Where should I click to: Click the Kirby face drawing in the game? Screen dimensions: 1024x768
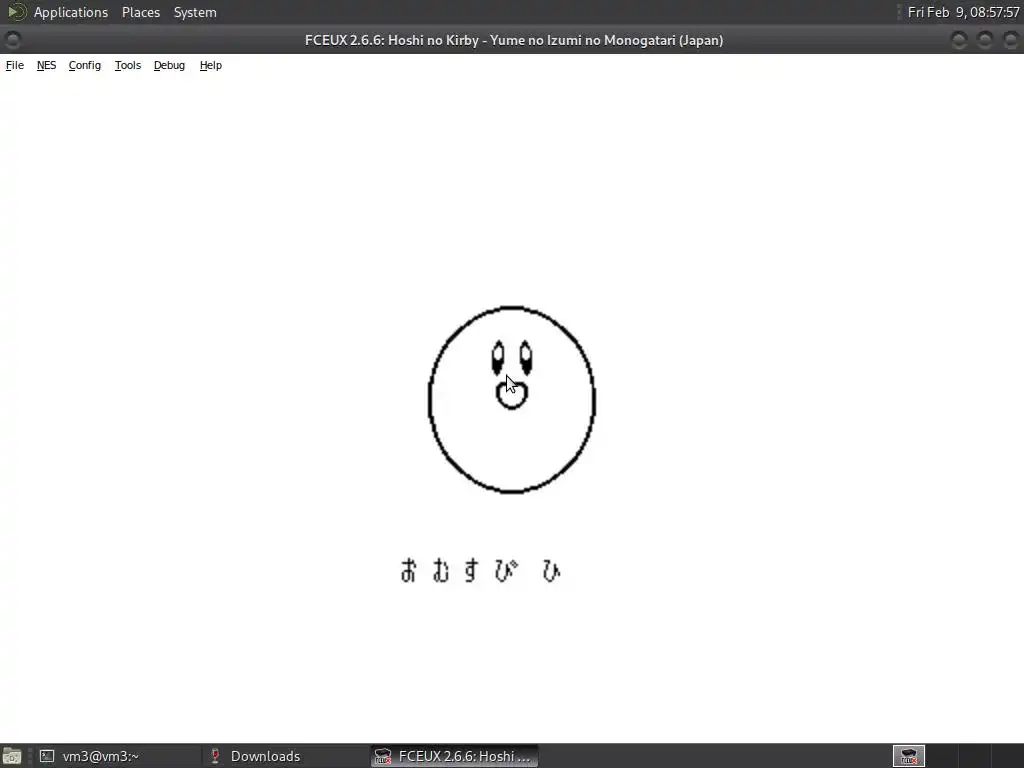[511, 399]
